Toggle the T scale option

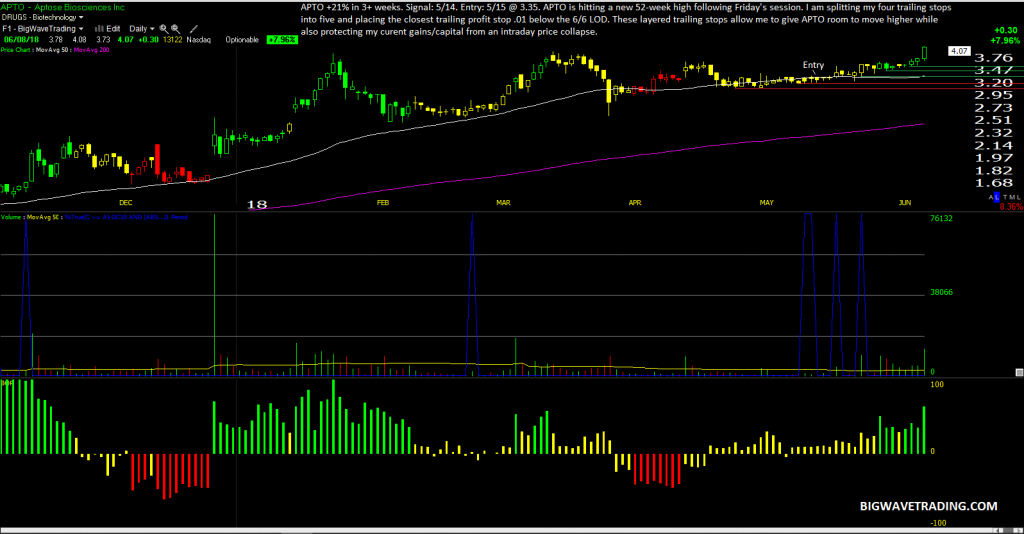1005,197
